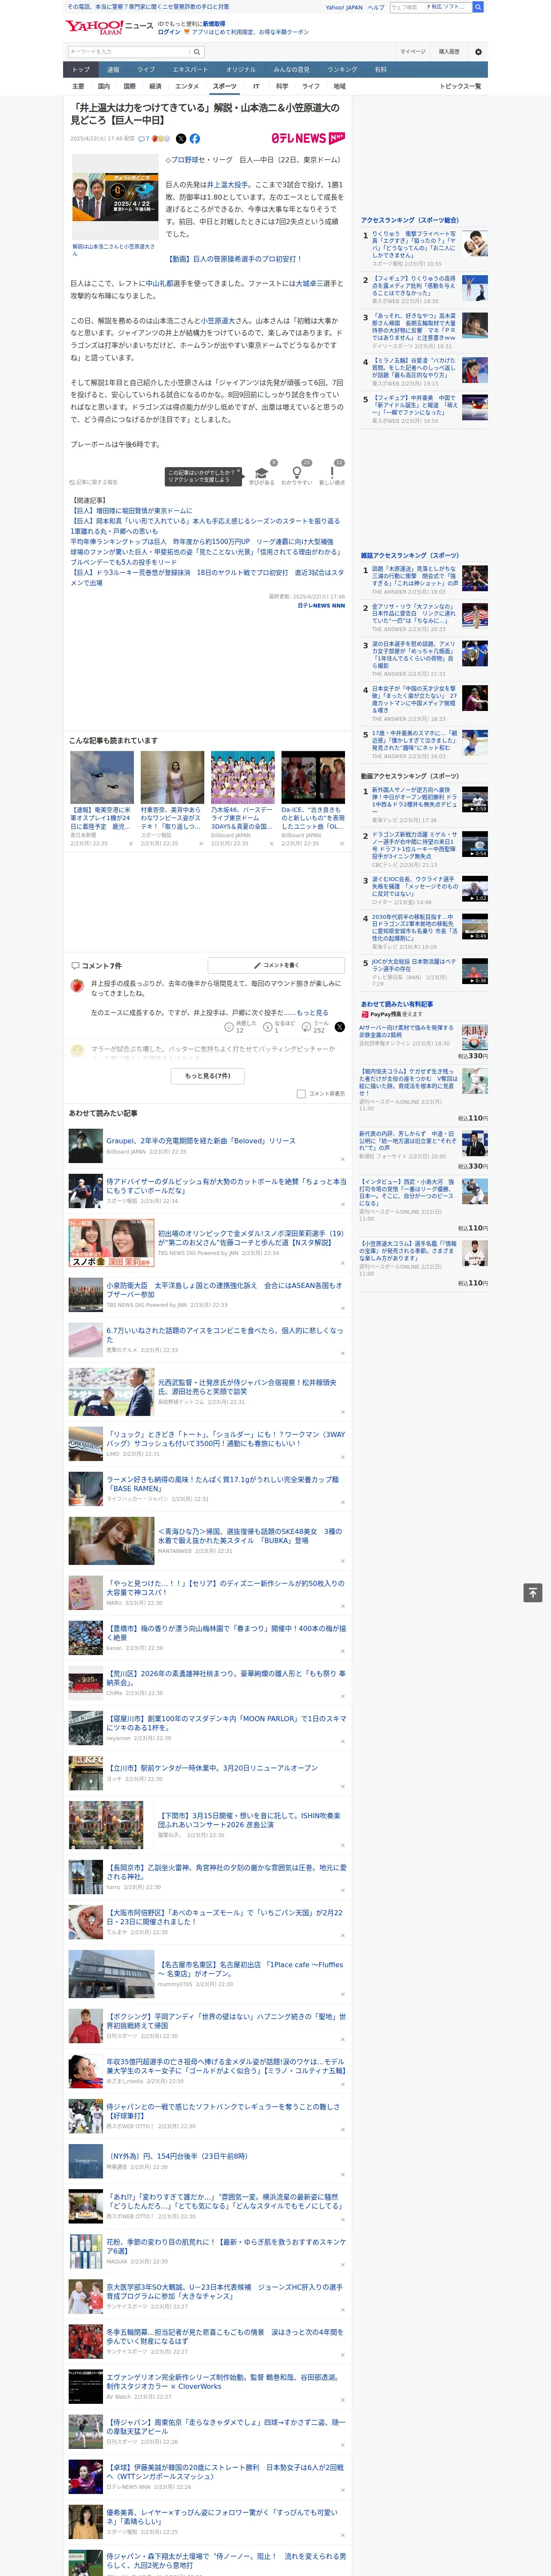Image resolution: width=551 pixels, height=2576 pixels.
Task: Open the オリジナル navigation tab
Action: [x=241, y=70]
